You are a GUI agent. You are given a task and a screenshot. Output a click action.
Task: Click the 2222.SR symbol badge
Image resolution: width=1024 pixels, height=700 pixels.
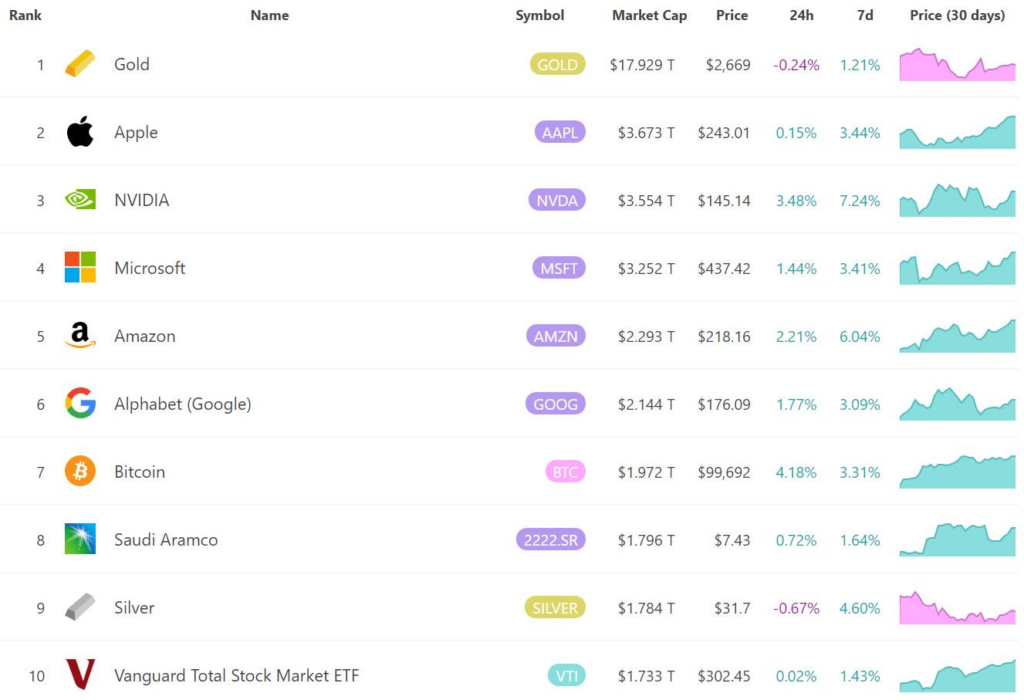pos(551,539)
